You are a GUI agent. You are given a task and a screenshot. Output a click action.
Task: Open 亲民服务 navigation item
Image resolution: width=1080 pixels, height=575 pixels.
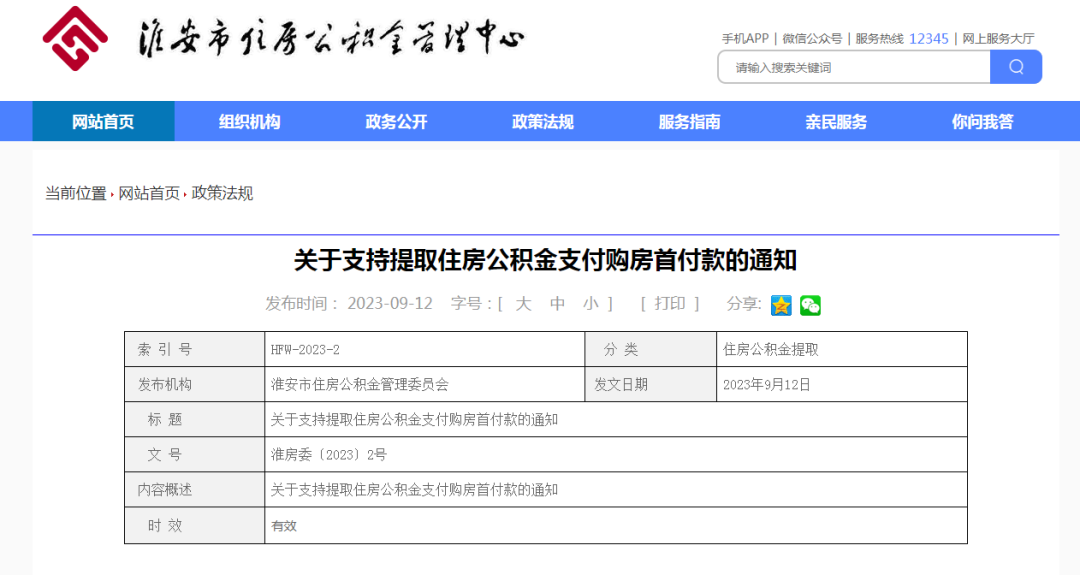coord(836,122)
